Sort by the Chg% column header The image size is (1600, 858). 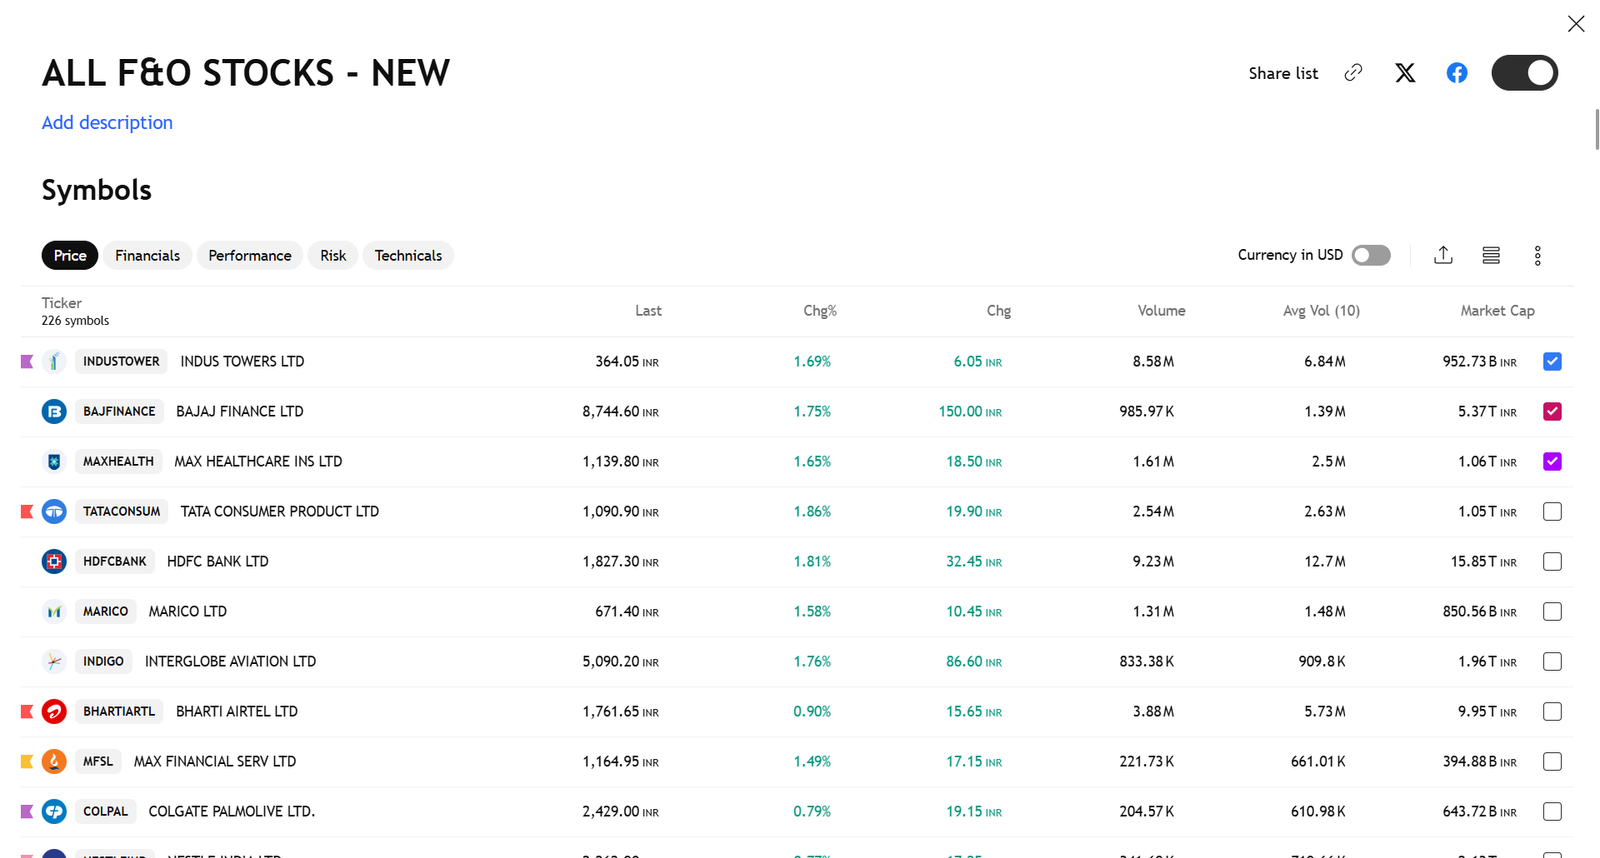(820, 311)
